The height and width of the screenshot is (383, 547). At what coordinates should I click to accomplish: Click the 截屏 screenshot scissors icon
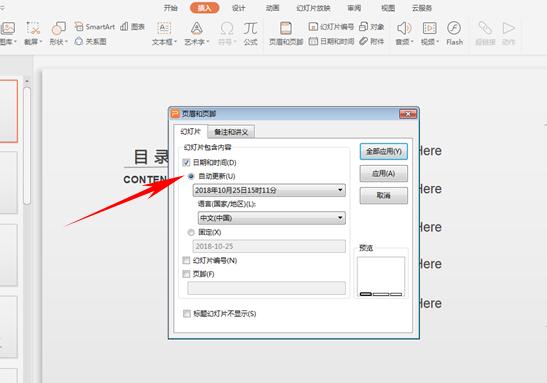coord(33,29)
